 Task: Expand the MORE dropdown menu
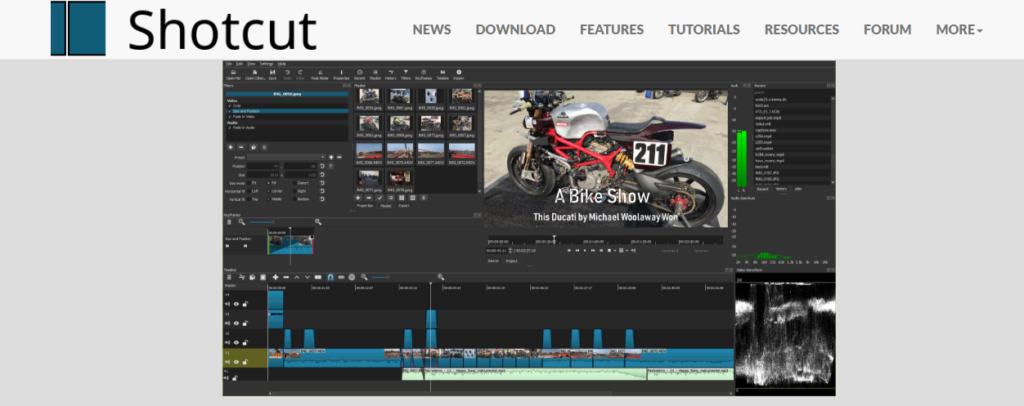959,29
